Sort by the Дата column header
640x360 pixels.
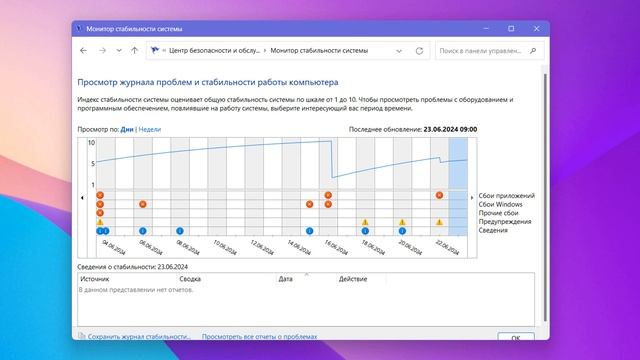point(306,279)
